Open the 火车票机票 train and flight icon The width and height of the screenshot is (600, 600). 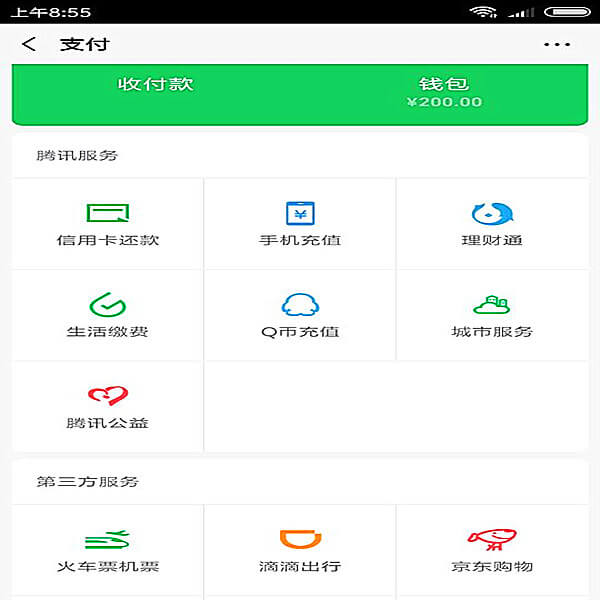108,540
